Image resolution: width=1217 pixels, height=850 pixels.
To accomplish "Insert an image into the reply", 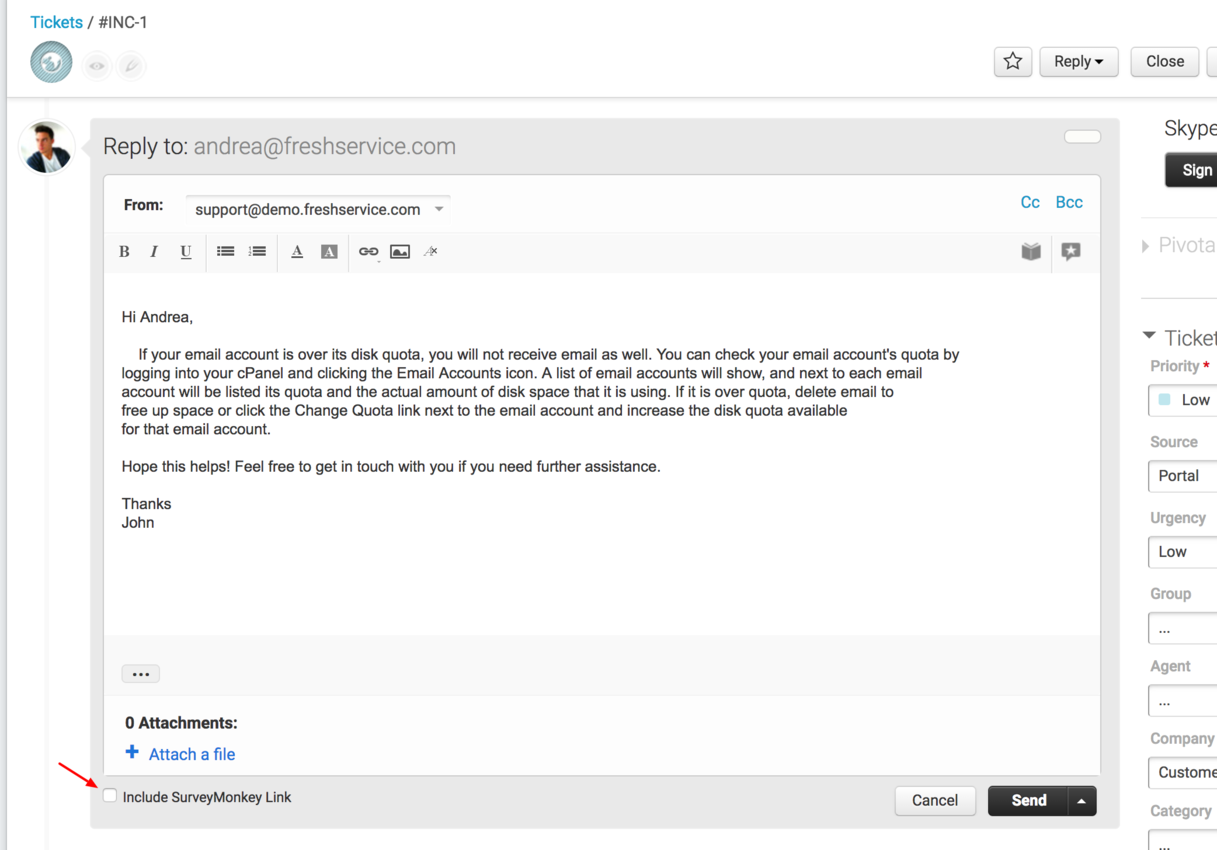I will (x=400, y=252).
